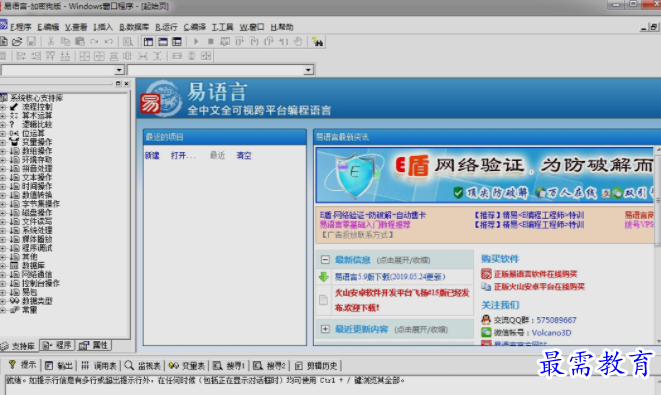Select 常量 in the tree
Screen dimensions: 661x395
coord(29,310)
